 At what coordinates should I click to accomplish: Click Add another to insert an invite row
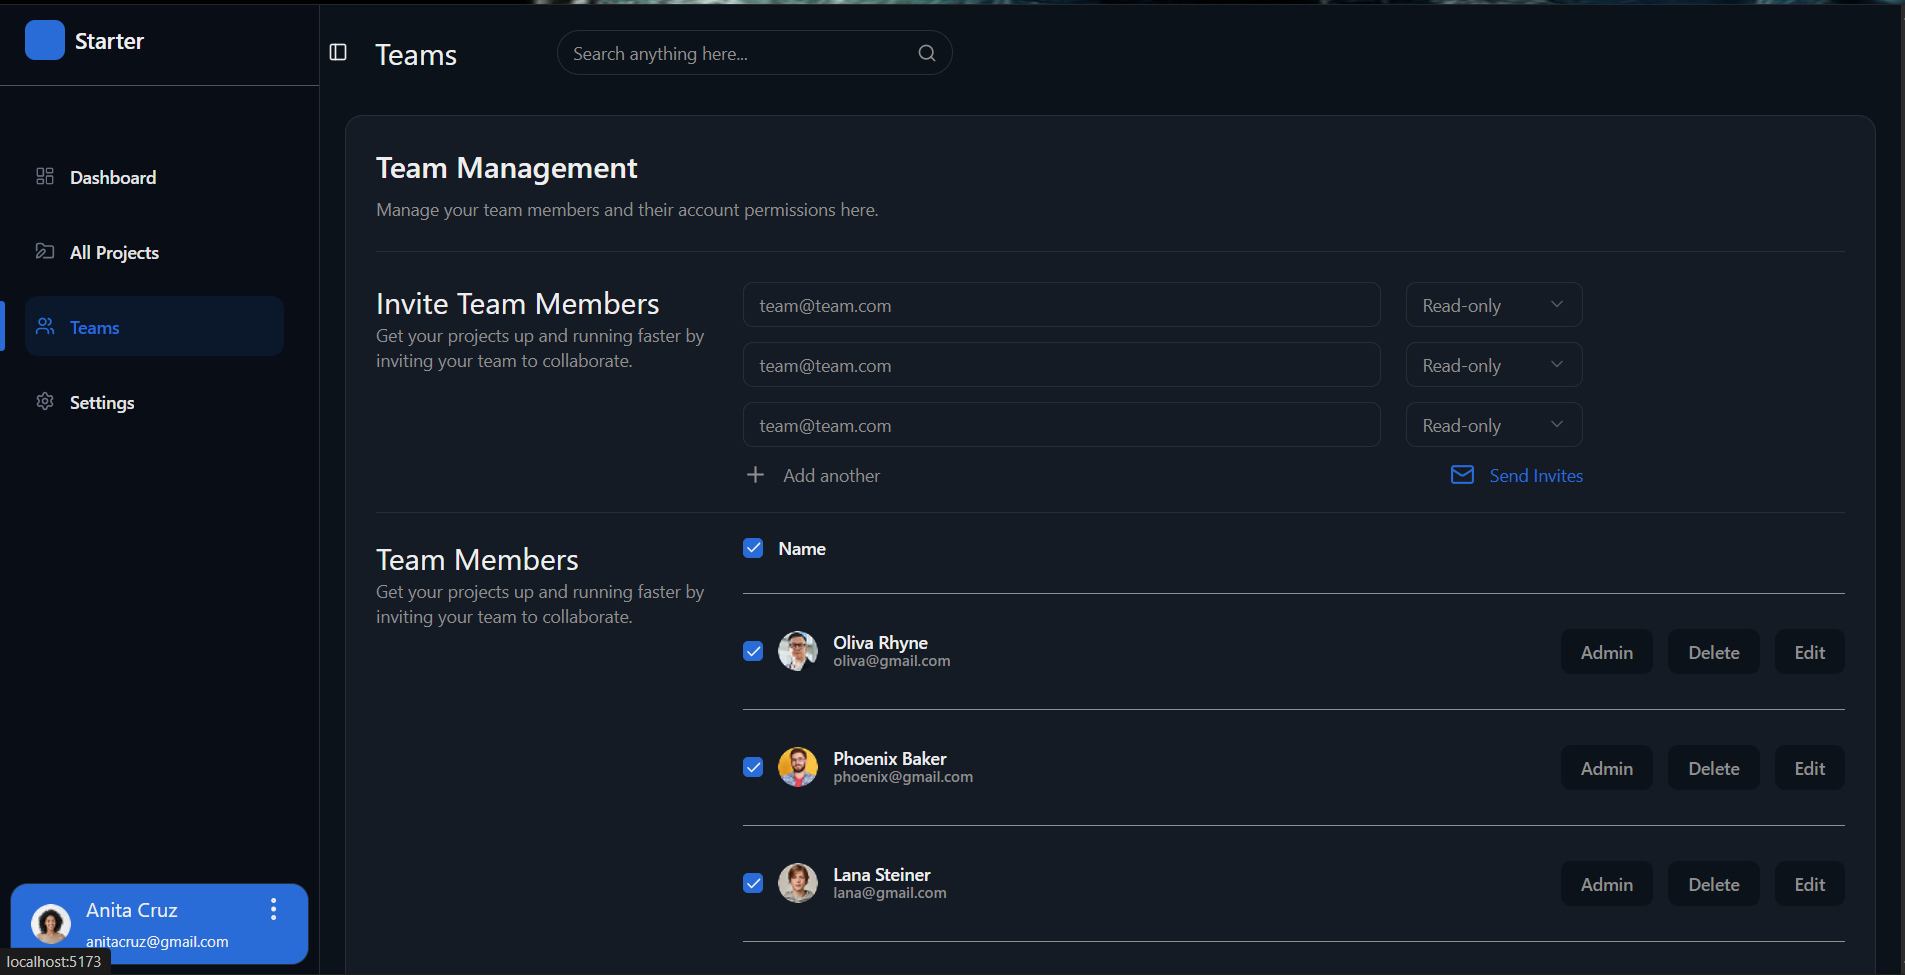pyautogui.click(x=832, y=475)
